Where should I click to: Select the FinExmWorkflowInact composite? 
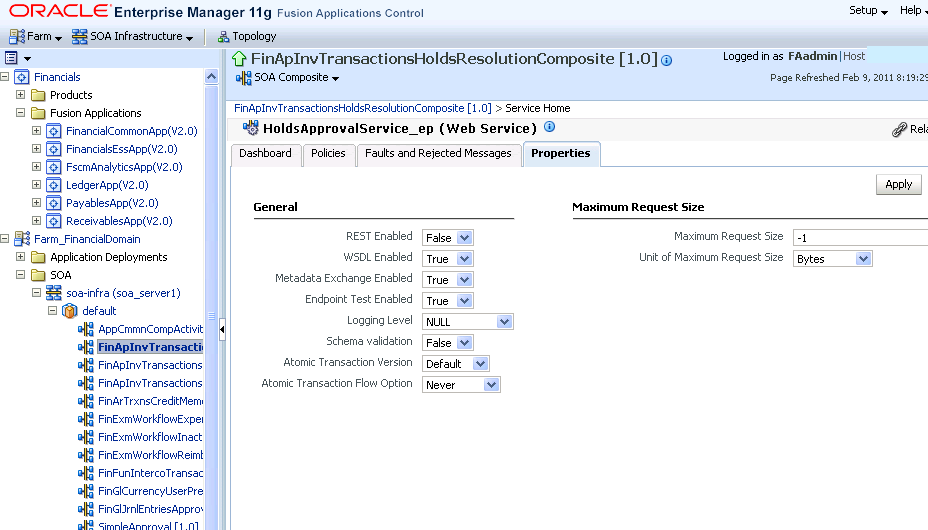150,437
